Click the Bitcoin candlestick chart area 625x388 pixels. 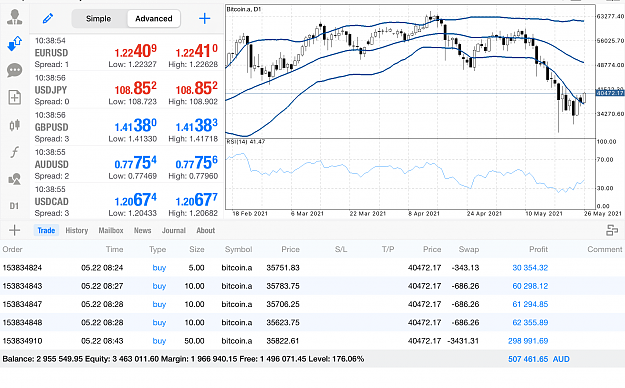[411, 71]
